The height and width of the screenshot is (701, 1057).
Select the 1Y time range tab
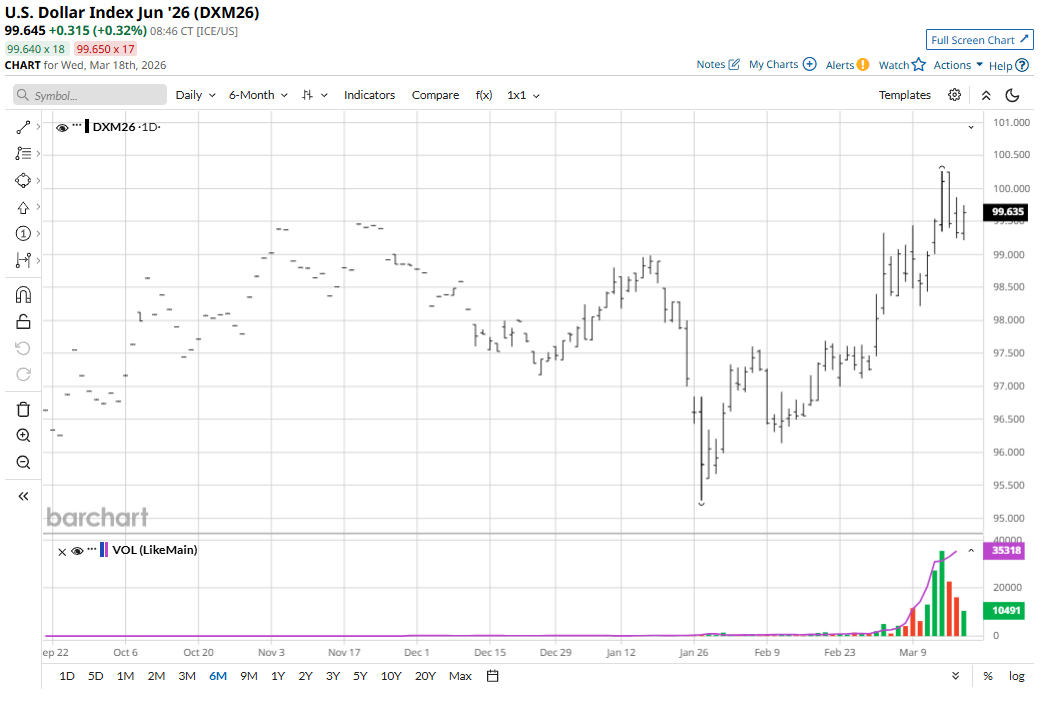278,676
